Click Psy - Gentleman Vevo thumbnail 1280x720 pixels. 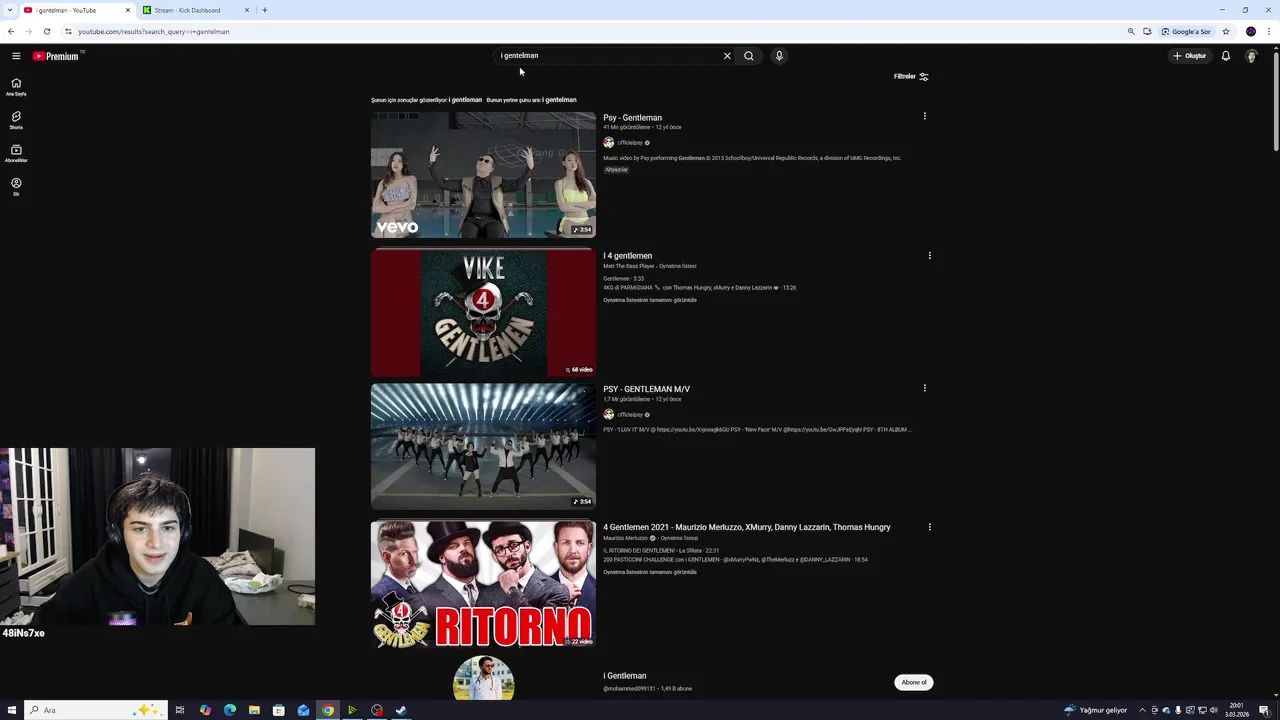coord(483,175)
